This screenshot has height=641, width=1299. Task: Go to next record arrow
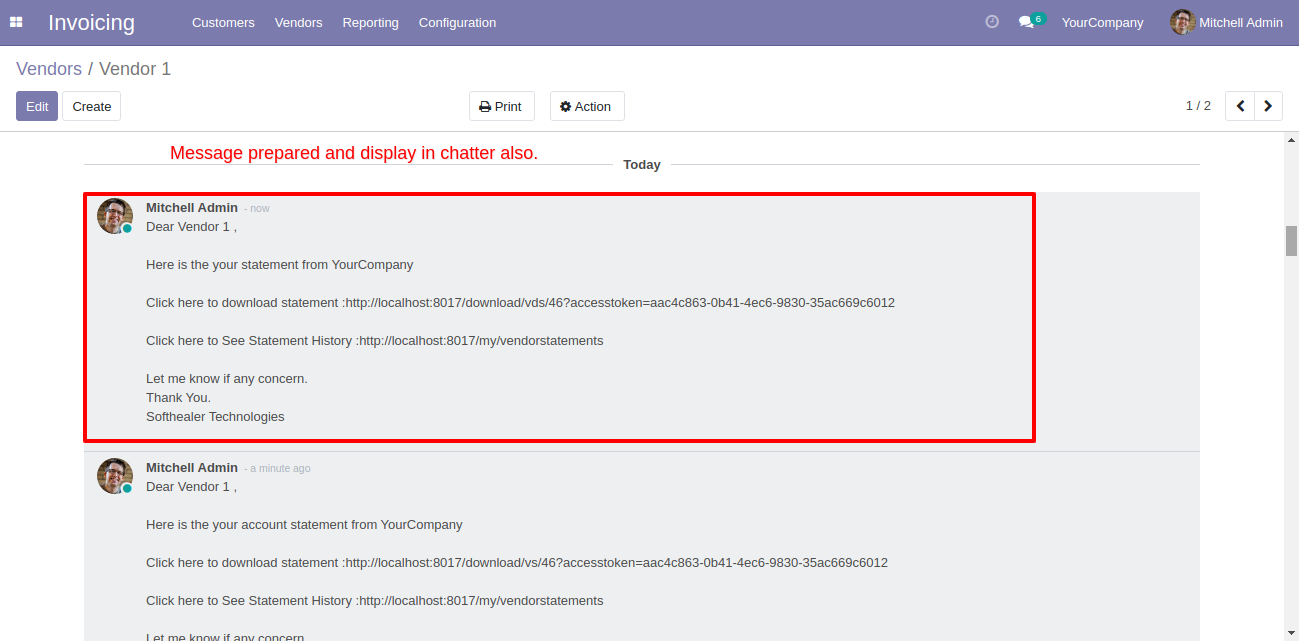tap(1269, 106)
